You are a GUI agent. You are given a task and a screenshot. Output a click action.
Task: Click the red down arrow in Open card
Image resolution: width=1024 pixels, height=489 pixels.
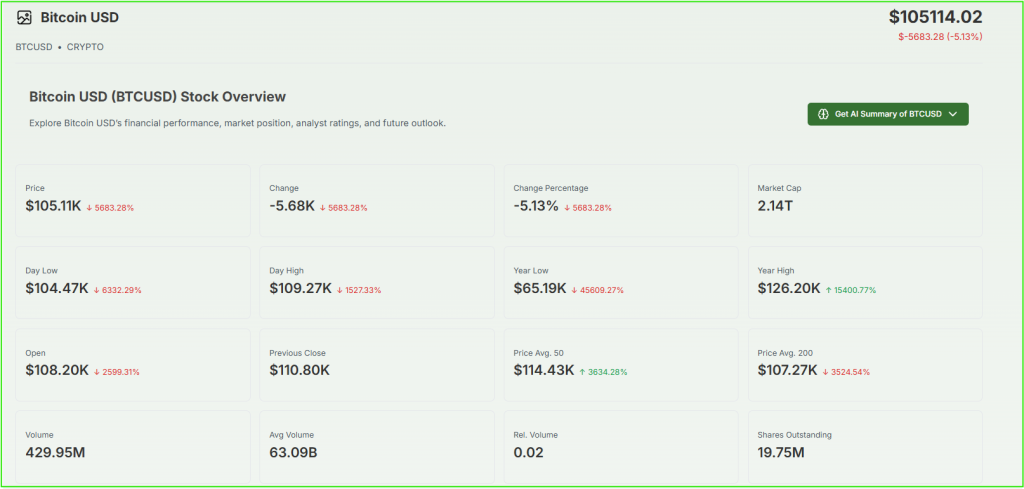tap(97, 372)
